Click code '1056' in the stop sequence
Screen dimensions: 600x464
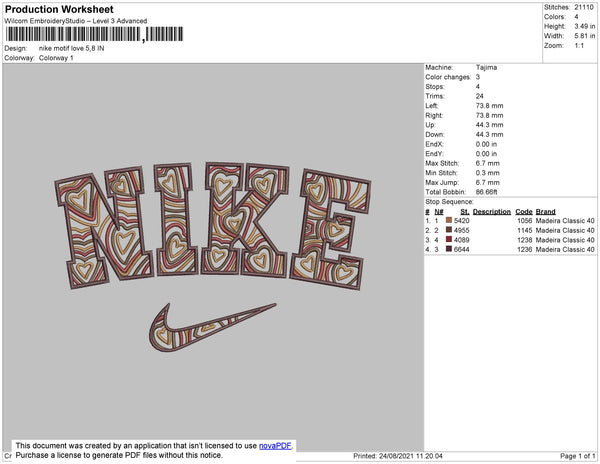tap(525, 221)
